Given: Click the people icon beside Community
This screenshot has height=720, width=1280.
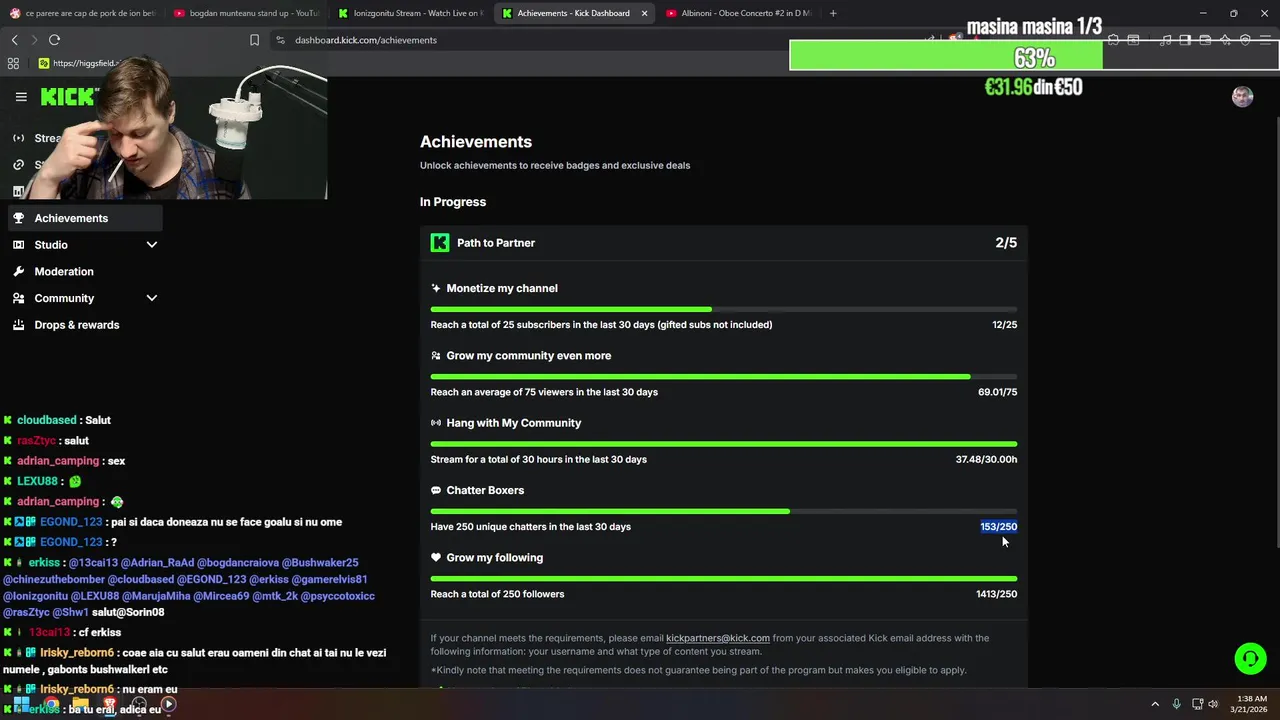Looking at the screenshot, I should coord(18,298).
